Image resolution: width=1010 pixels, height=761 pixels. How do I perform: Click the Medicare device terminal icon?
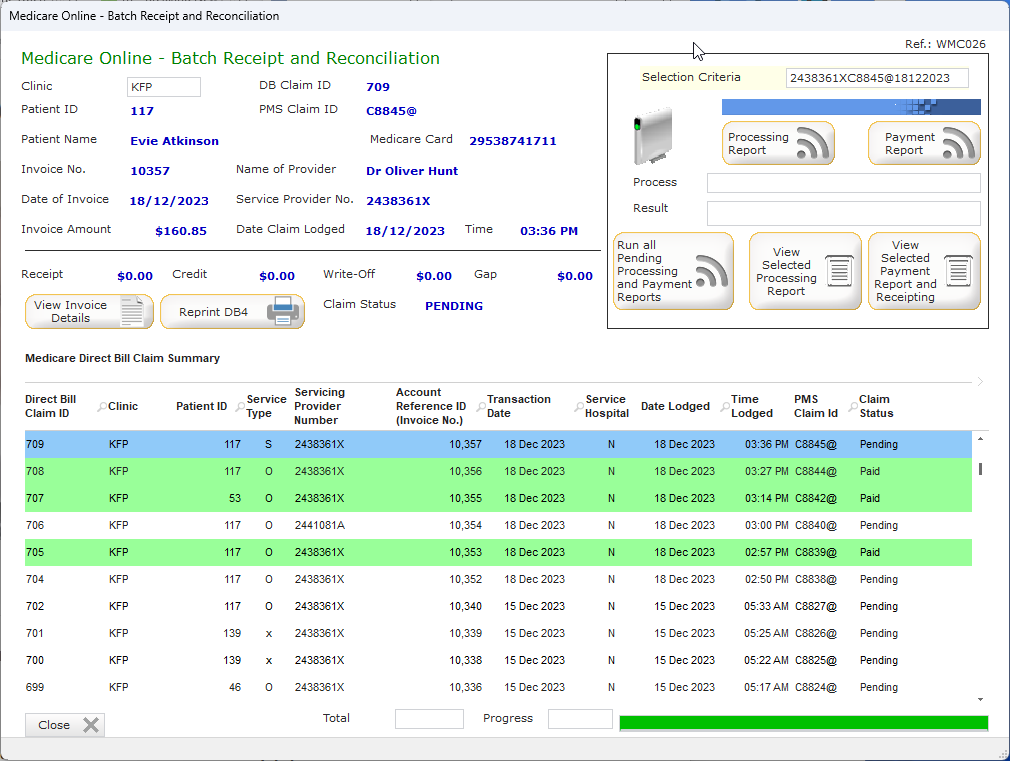coord(653,137)
